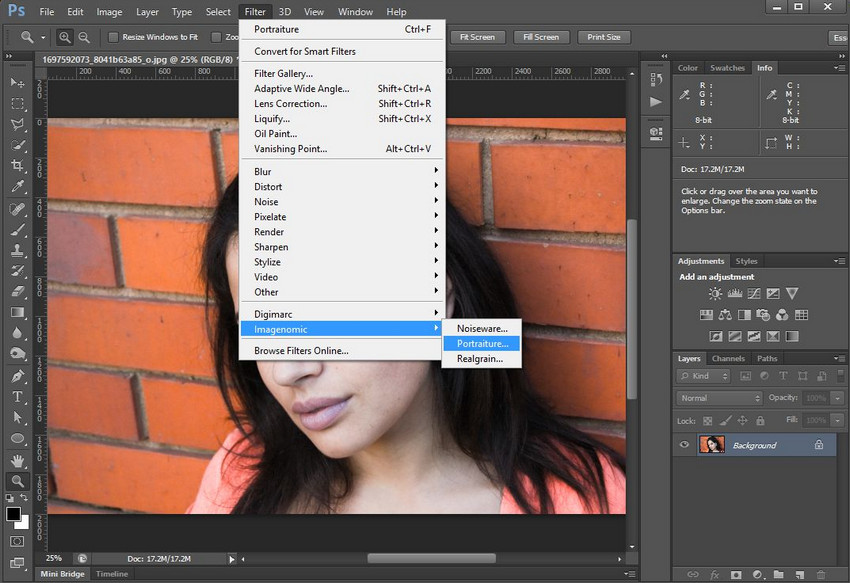Image resolution: width=850 pixels, height=583 pixels.
Task: Choose Liquify from Filter menu
Action: tap(342, 119)
